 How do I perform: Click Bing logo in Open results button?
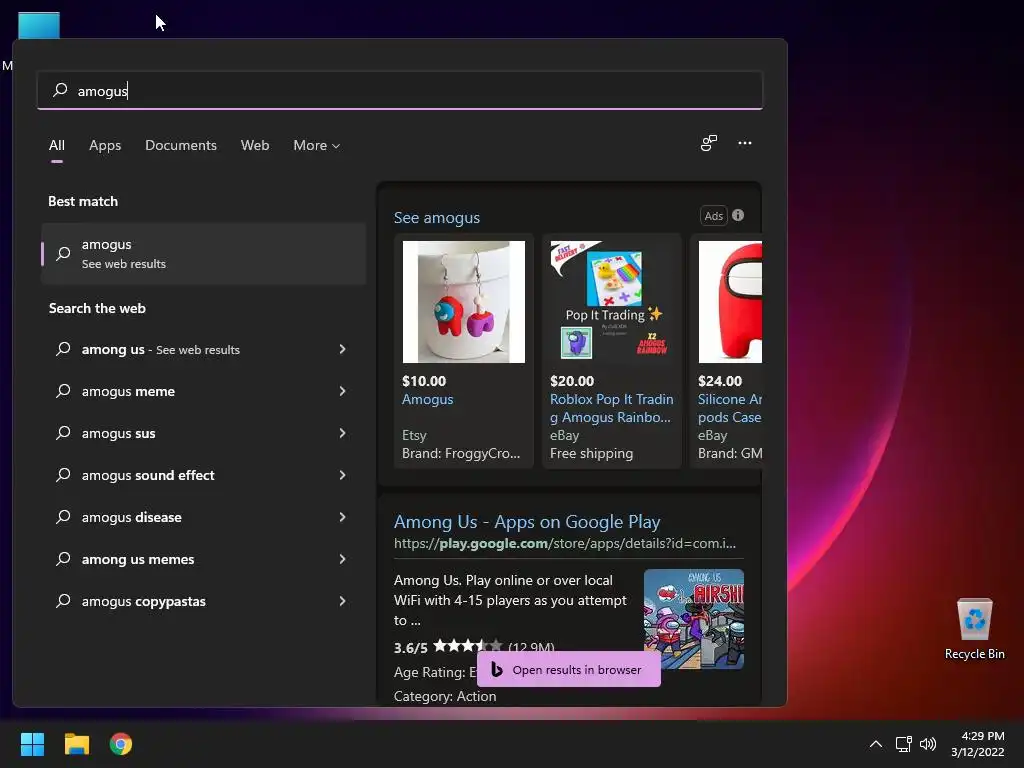[x=496, y=669]
